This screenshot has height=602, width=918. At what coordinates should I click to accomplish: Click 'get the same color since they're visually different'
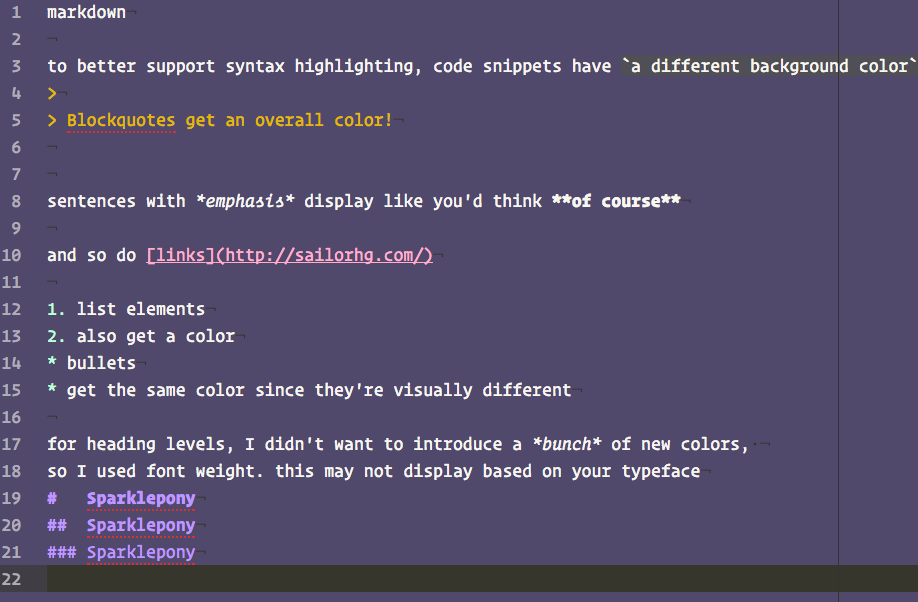[319, 390]
